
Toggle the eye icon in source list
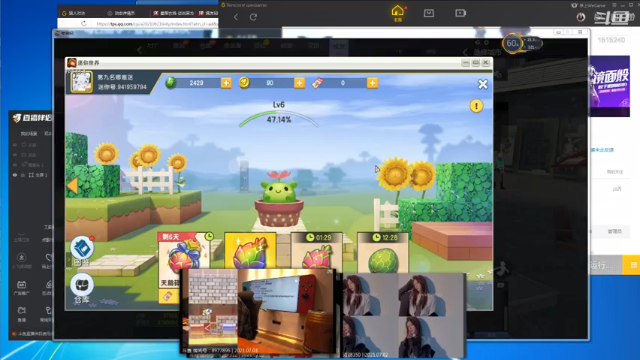[x=15, y=175]
